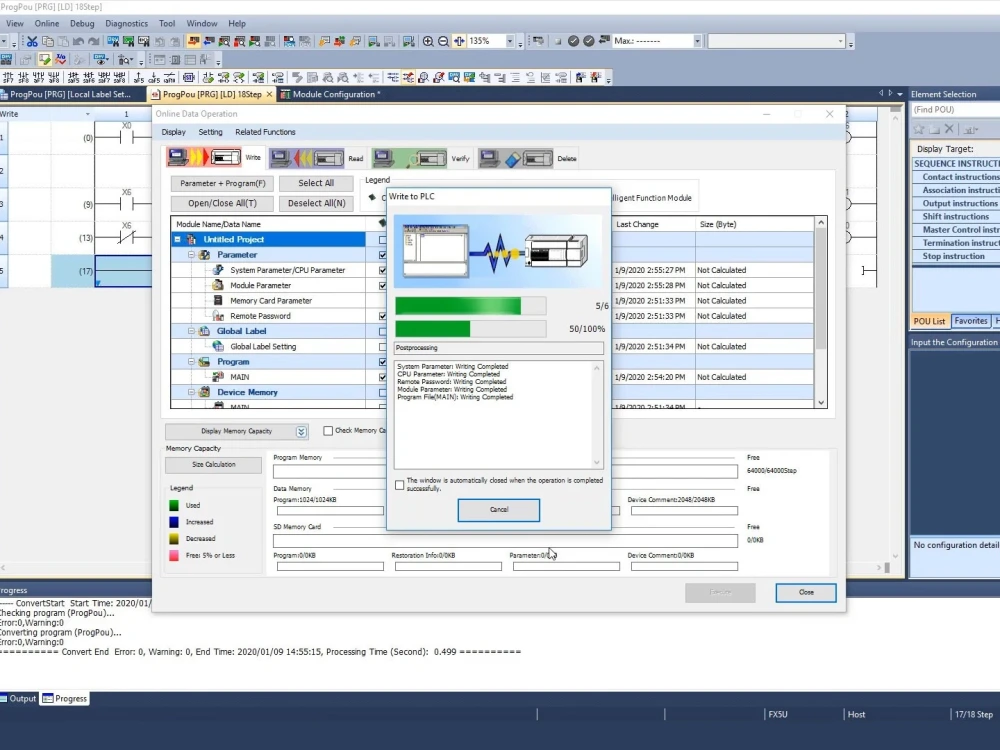
Task: Collapse the Global Label tree node
Action: pyautogui.click(x=191, y=331)
